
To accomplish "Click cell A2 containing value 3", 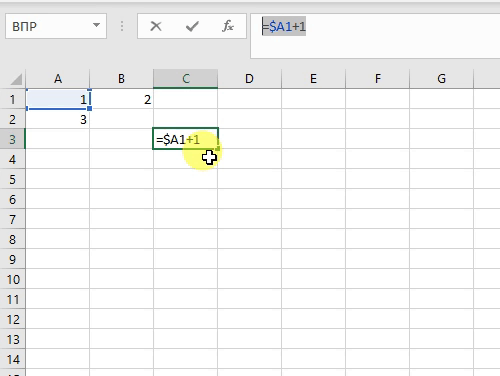I will 58,119.
